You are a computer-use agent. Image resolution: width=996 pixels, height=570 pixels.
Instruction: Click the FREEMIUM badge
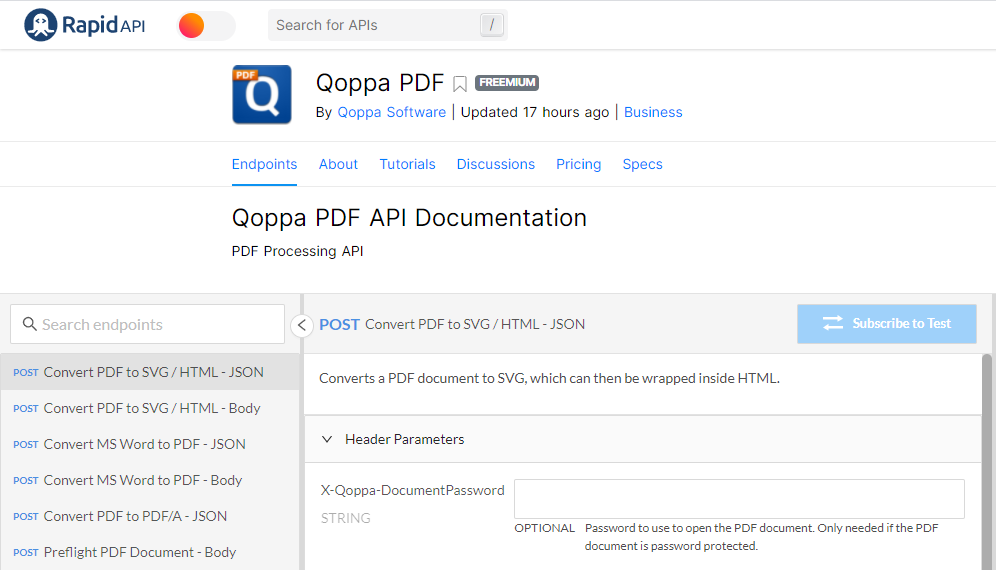[x=507, y=83]
